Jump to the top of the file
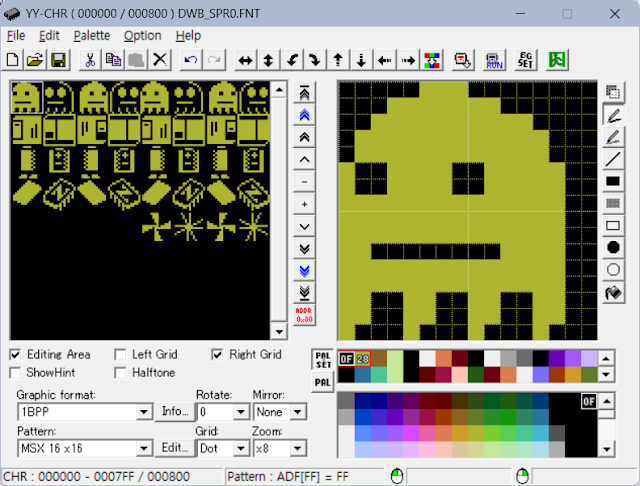640x486 pixels. click(x=304, y=93)
